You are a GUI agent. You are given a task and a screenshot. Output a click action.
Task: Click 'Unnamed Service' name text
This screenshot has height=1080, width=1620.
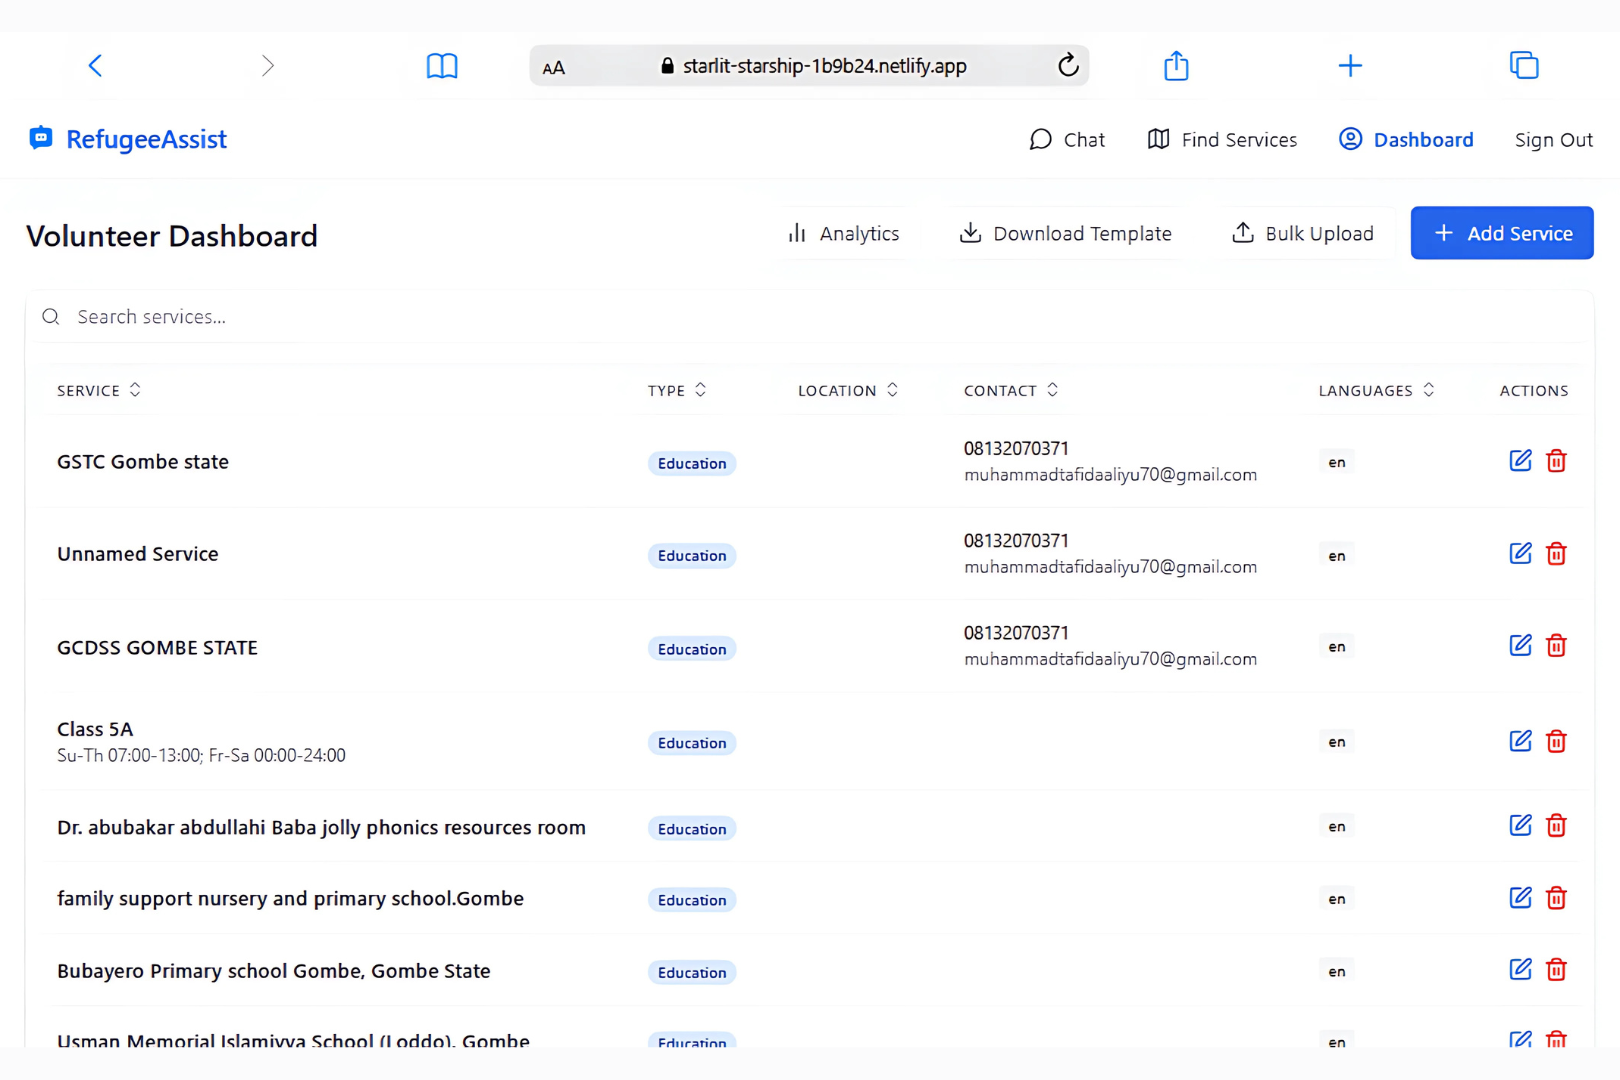pos(138,554)
